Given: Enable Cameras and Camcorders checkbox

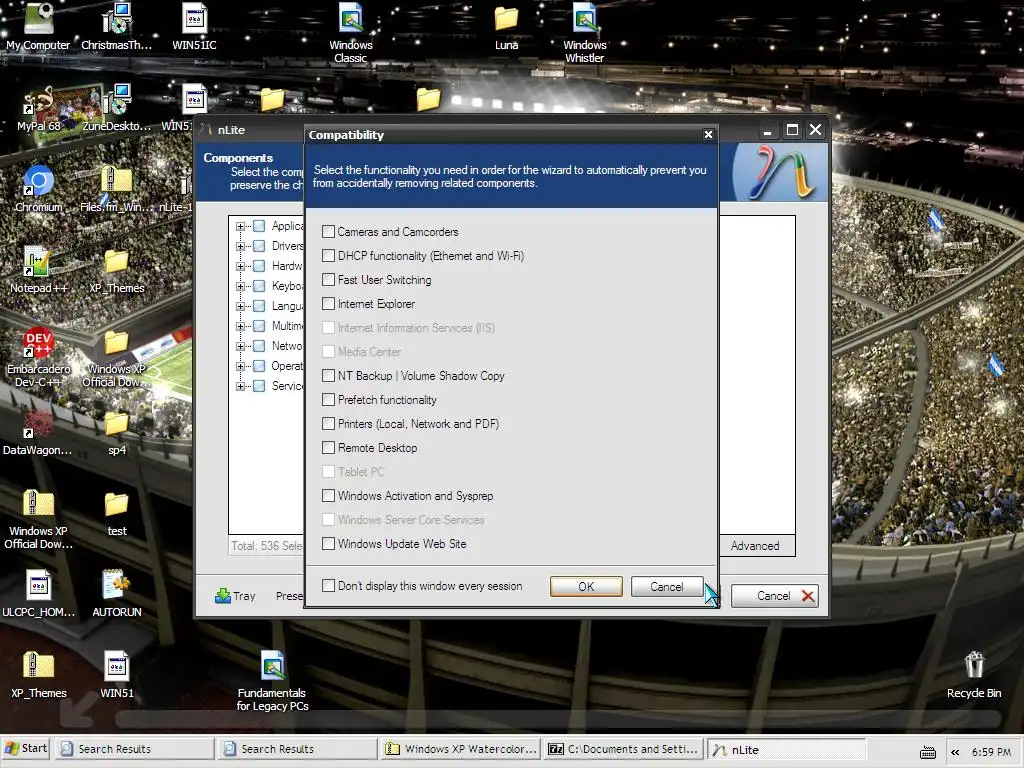Looking at the screenshot, I should (x=328, y=232).
